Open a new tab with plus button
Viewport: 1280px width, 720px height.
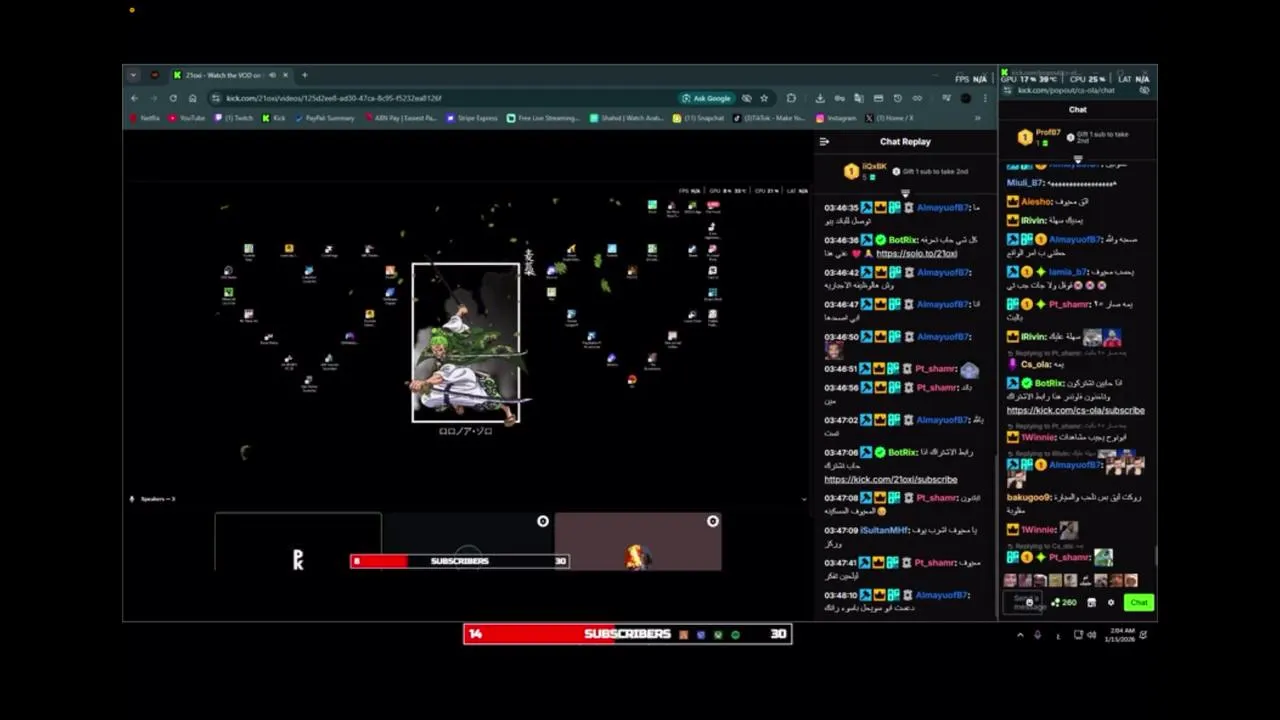305,75
